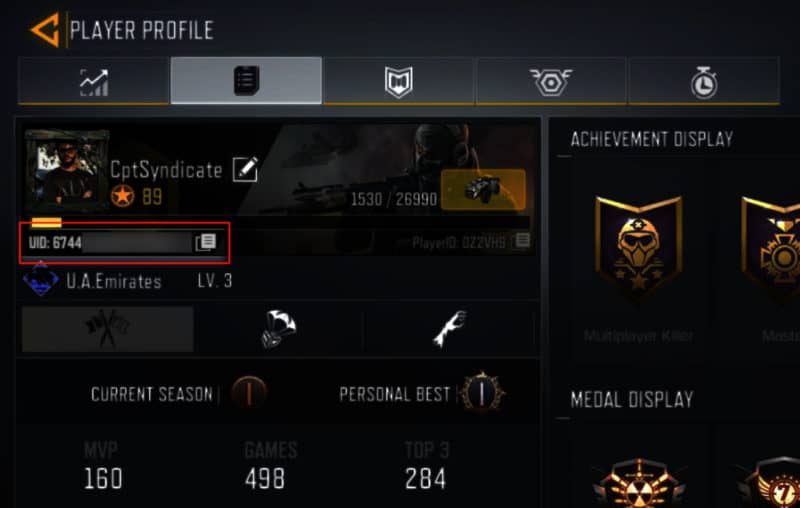Open the orange vehicle reward box
The width and height of the screenshot is (800, 508).
coord(483,189)
